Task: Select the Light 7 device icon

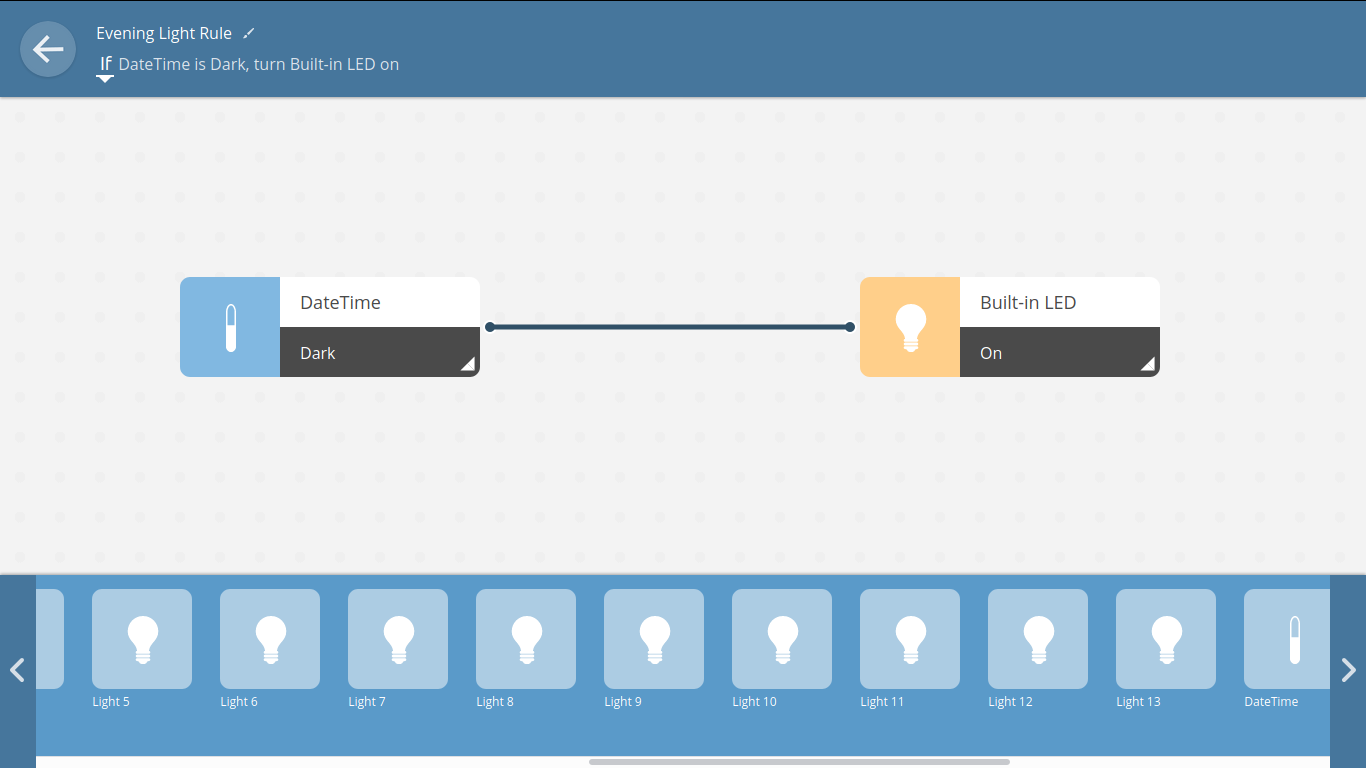Action: coord(397,639)
